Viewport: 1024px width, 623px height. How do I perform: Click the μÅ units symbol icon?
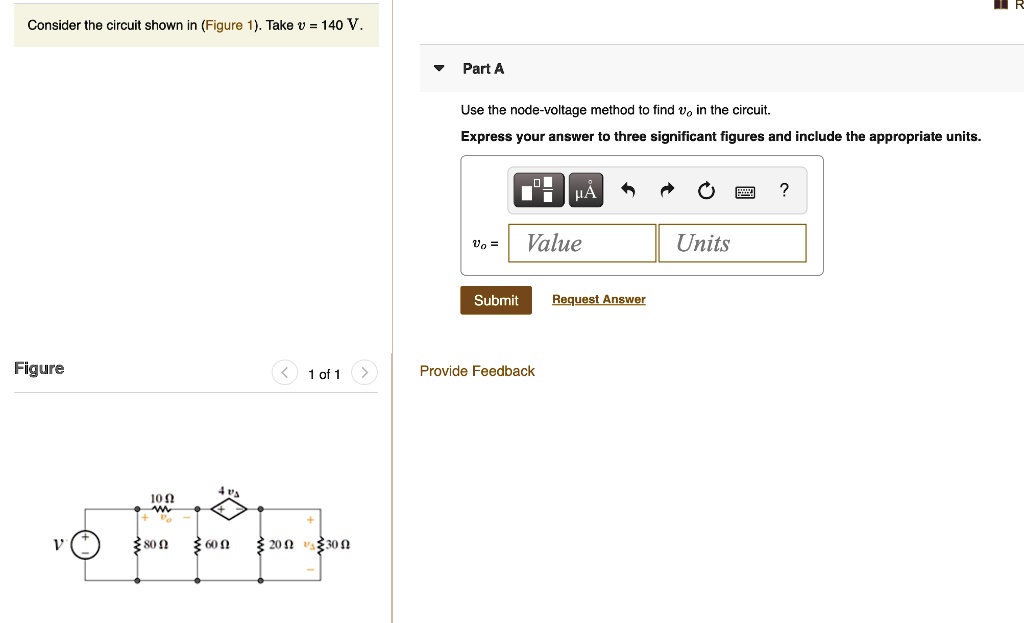click(x=585, y=189)
